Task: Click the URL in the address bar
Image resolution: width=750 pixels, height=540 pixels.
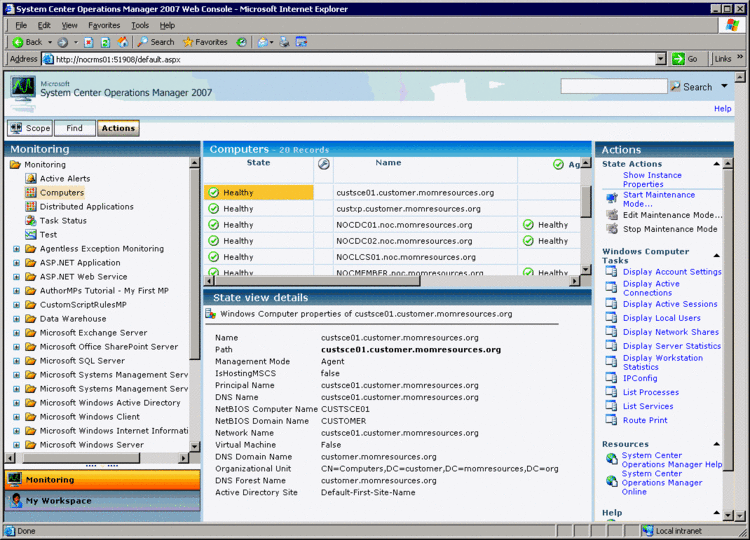Action: [118, 59]
